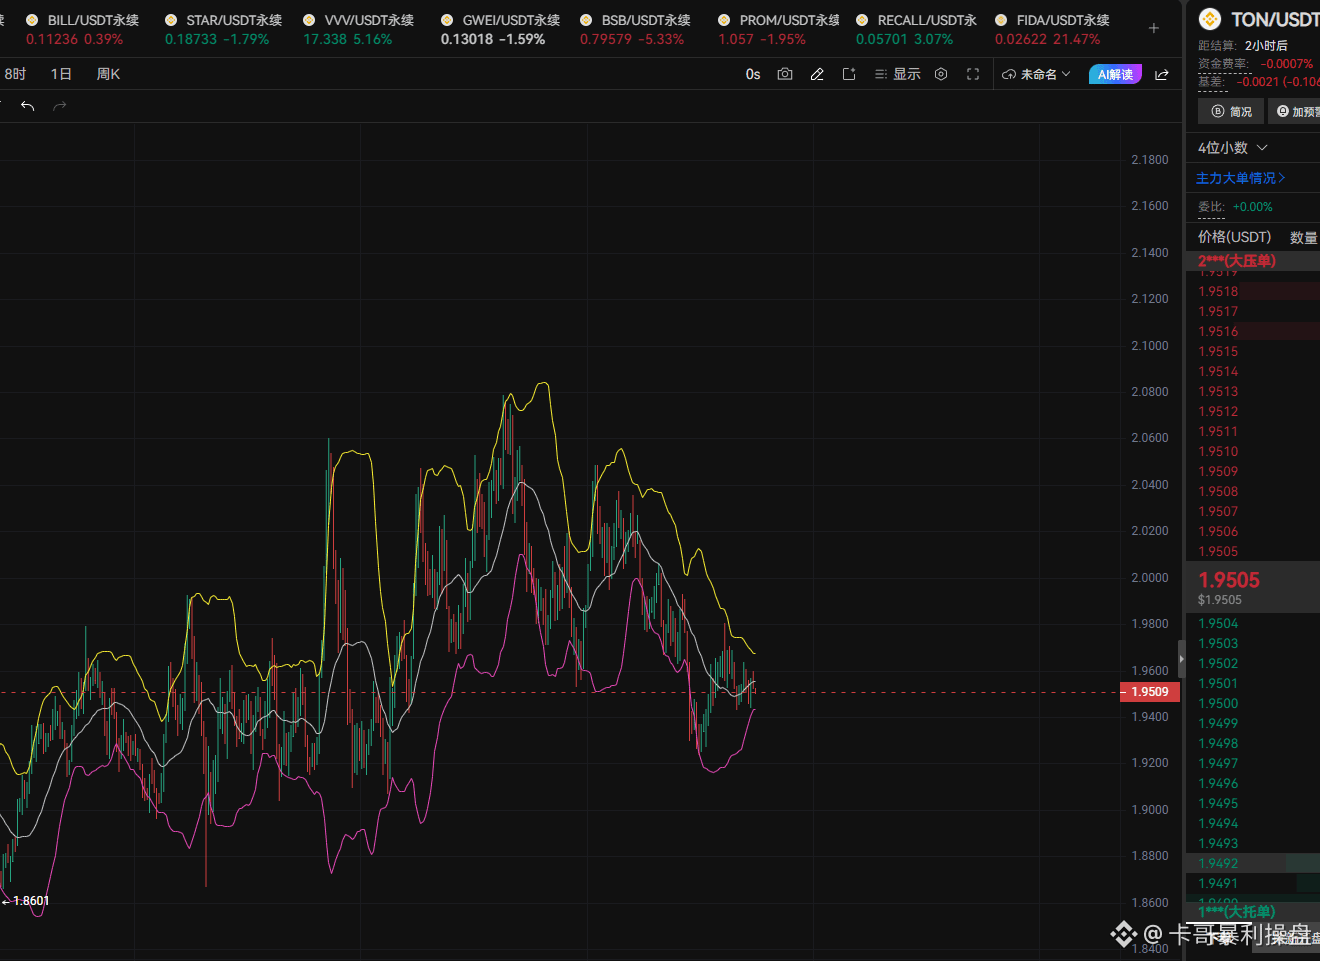Redo the chart action
The height and width of the screenshot is (961, 1320).
click(60, 106)
